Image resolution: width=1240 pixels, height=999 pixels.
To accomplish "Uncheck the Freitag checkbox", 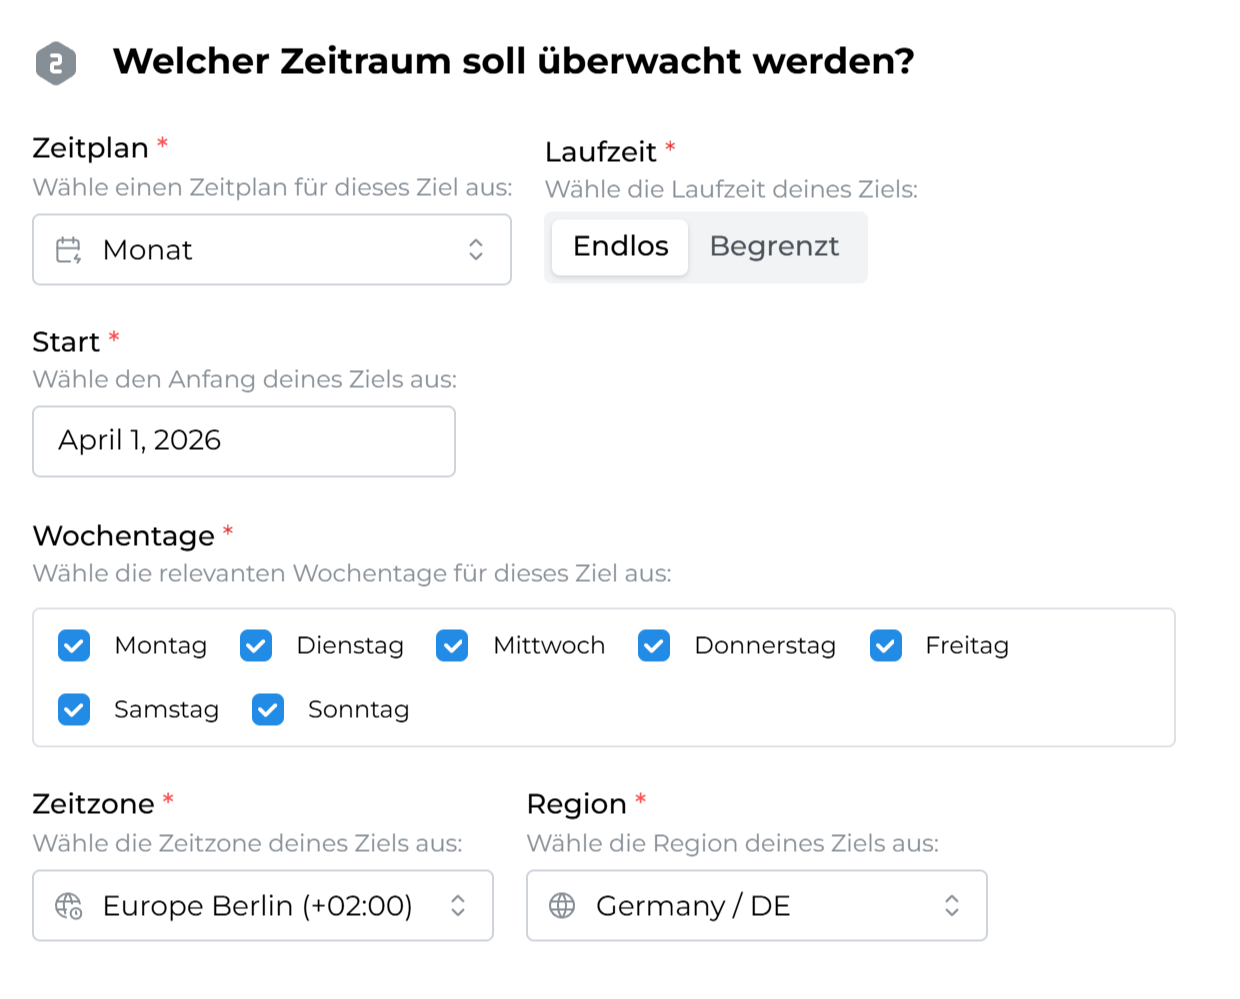I will click(x=886, y=646).
